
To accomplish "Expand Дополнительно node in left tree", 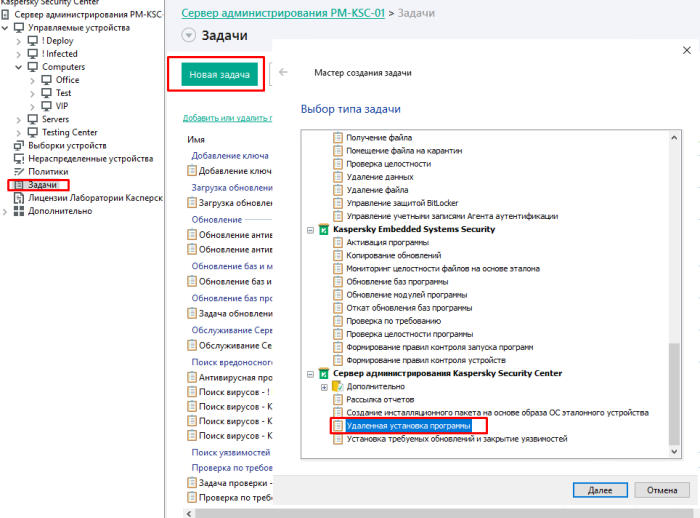I will coord(5,212).
